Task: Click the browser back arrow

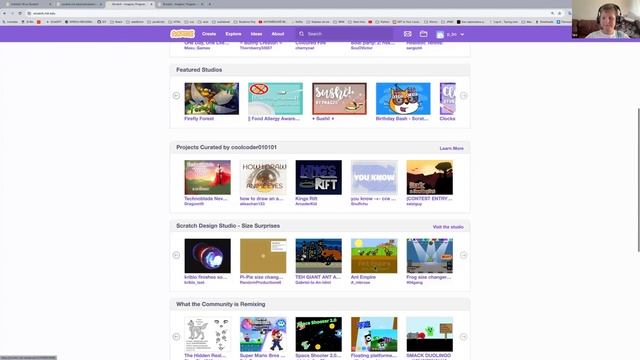Action: (4, 13)
